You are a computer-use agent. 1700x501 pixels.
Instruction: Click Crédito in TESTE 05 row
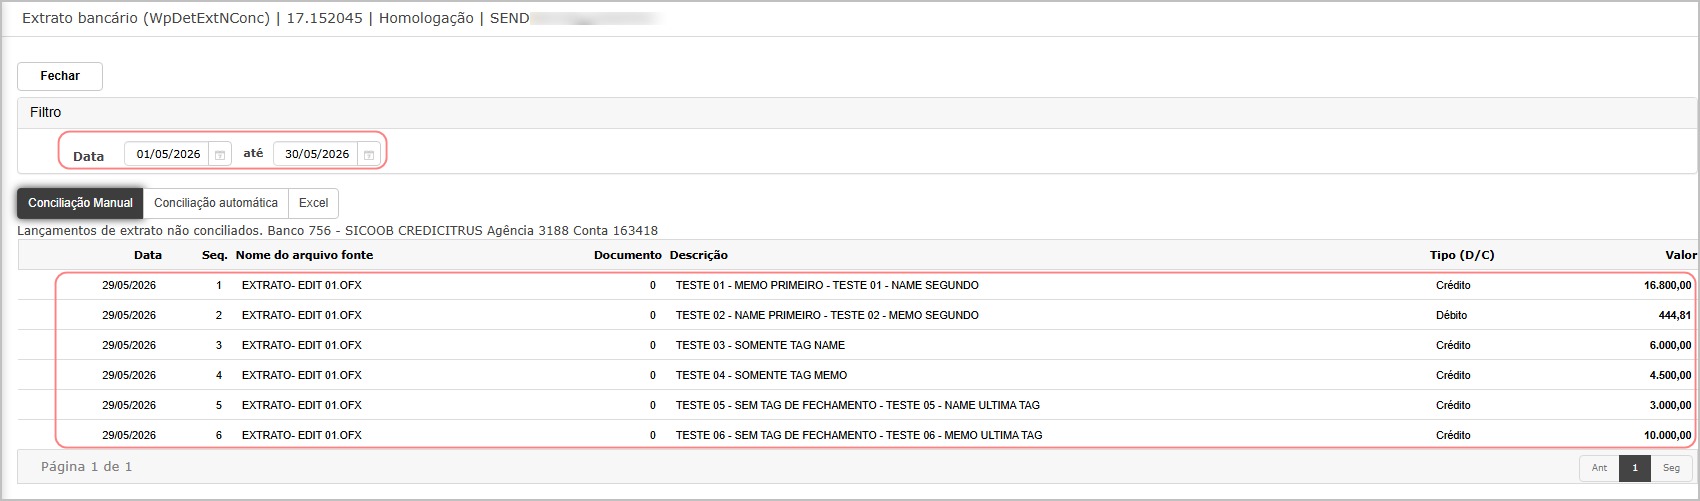pos(1453,405)
